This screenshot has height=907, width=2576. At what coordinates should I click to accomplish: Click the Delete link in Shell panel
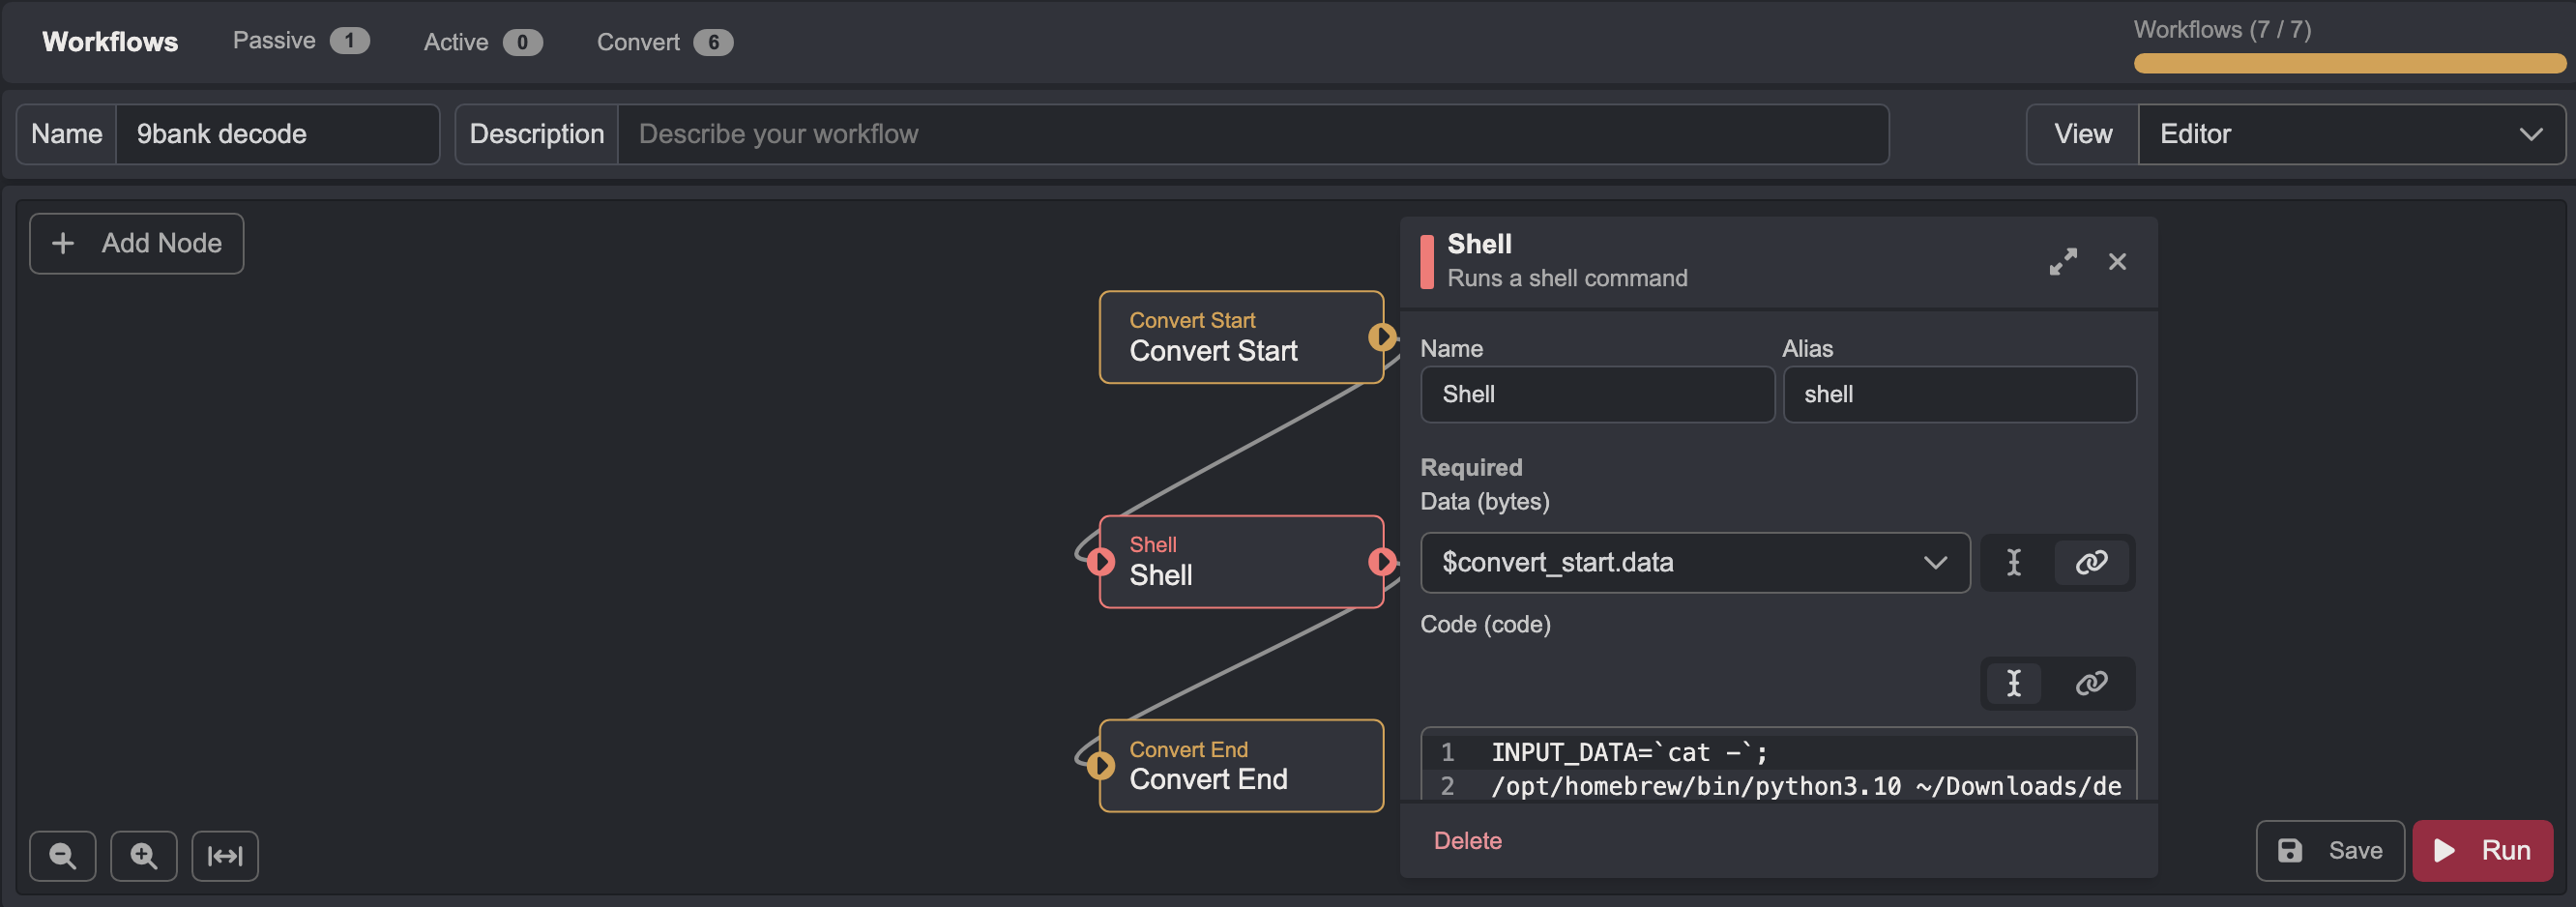[1467, 841]
